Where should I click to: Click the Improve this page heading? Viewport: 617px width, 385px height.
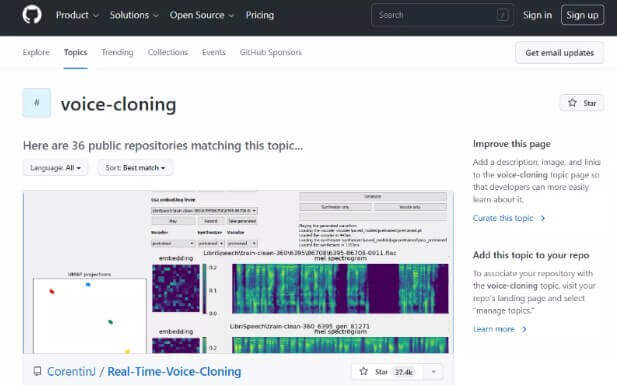point(512,144)
